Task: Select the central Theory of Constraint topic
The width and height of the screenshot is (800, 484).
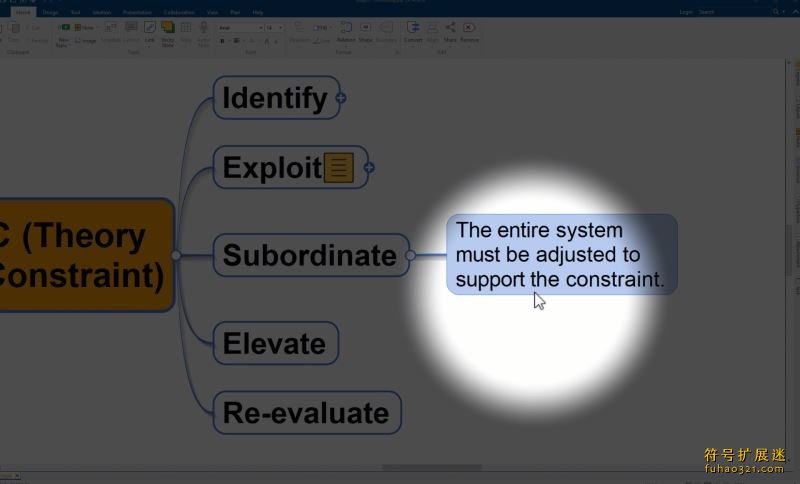Action: pyautogui.click(x=86, y=255)
